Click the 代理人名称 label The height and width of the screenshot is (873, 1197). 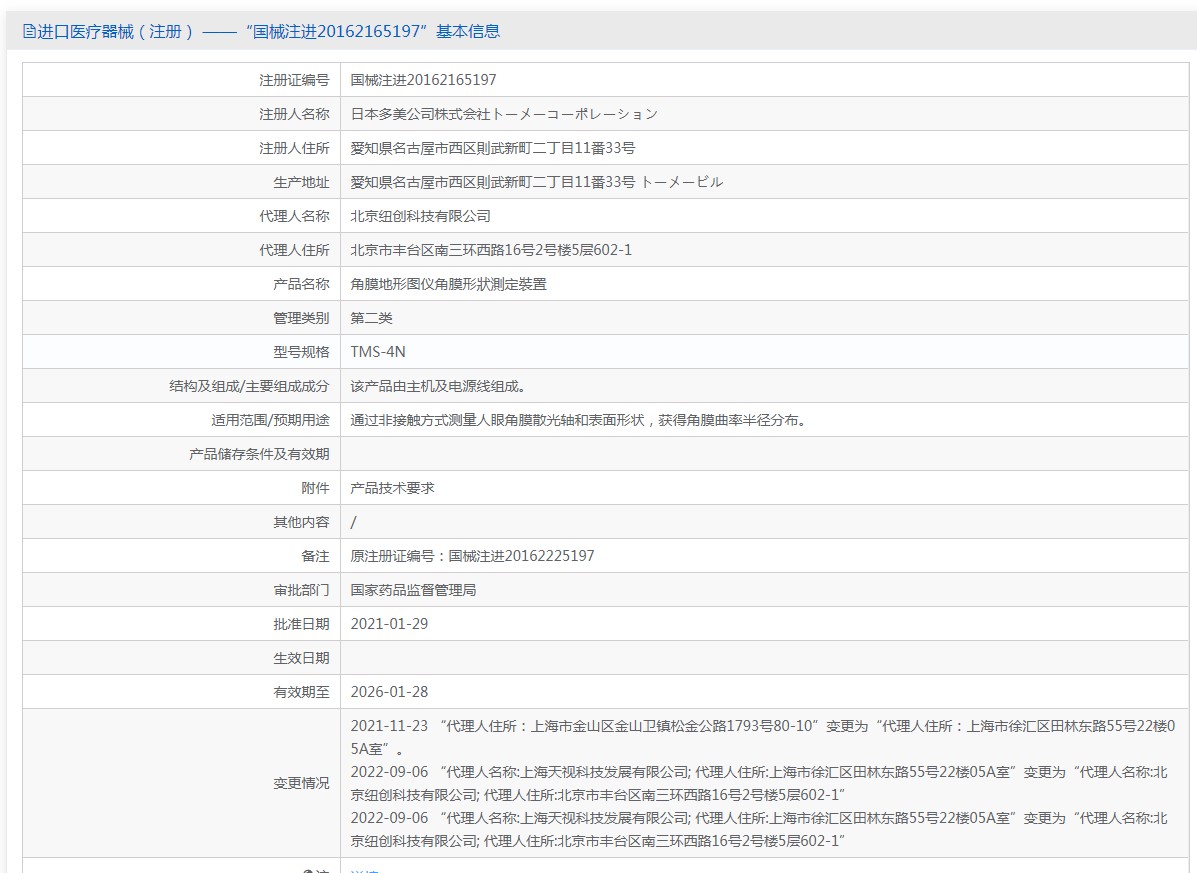tap(294, 216)
